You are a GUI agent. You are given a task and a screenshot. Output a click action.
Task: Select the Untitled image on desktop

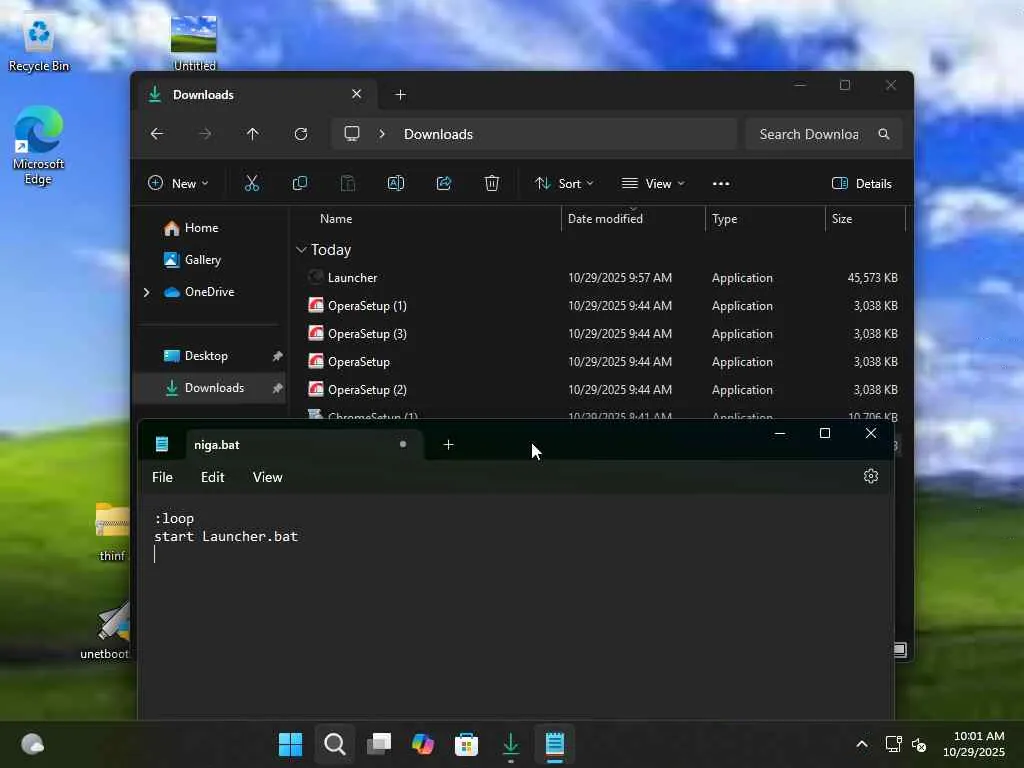194,43
